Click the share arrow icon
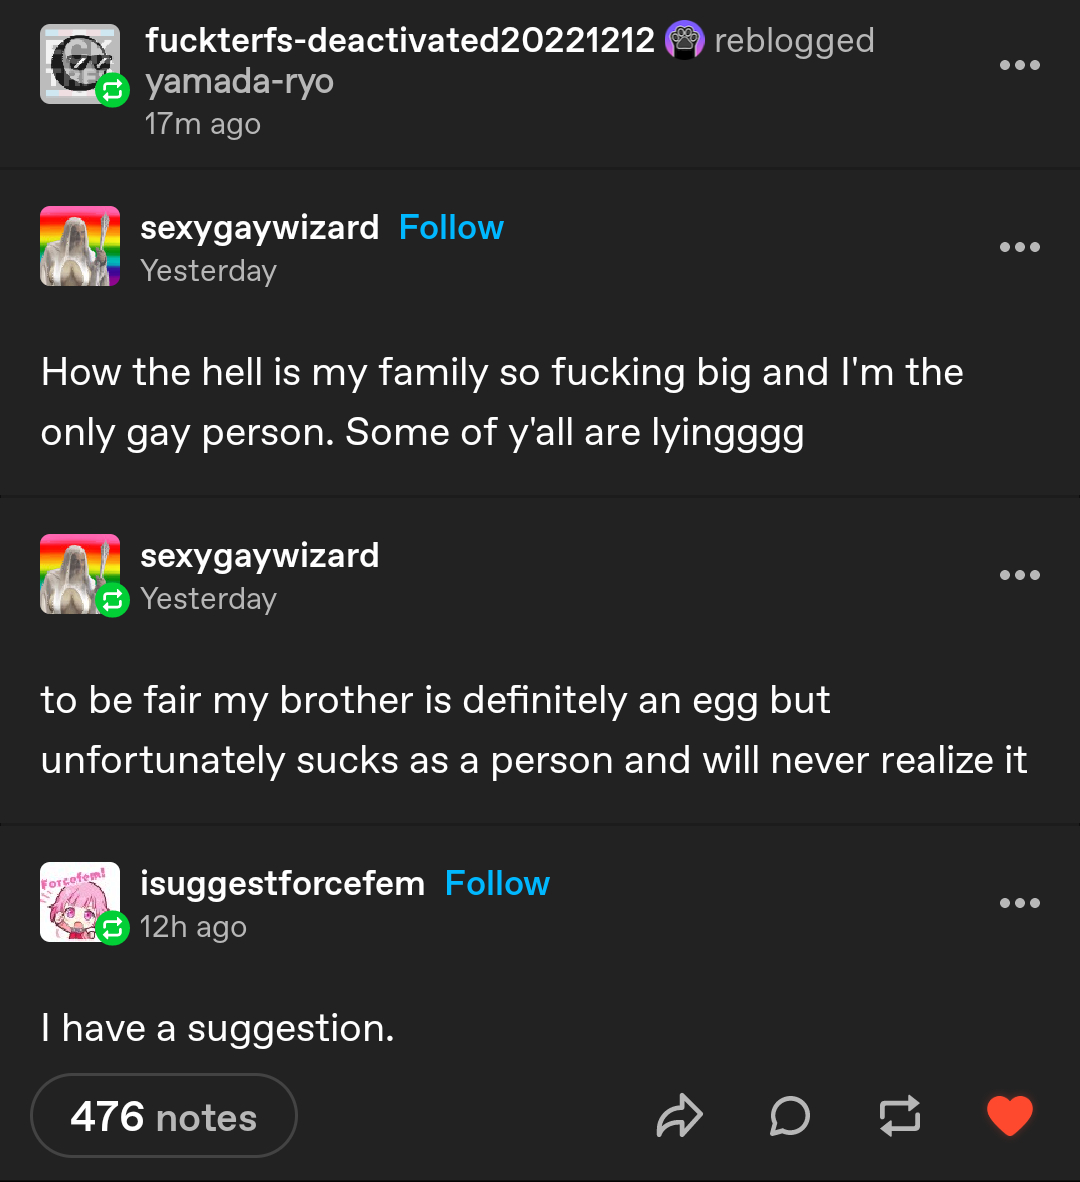 680,1116
